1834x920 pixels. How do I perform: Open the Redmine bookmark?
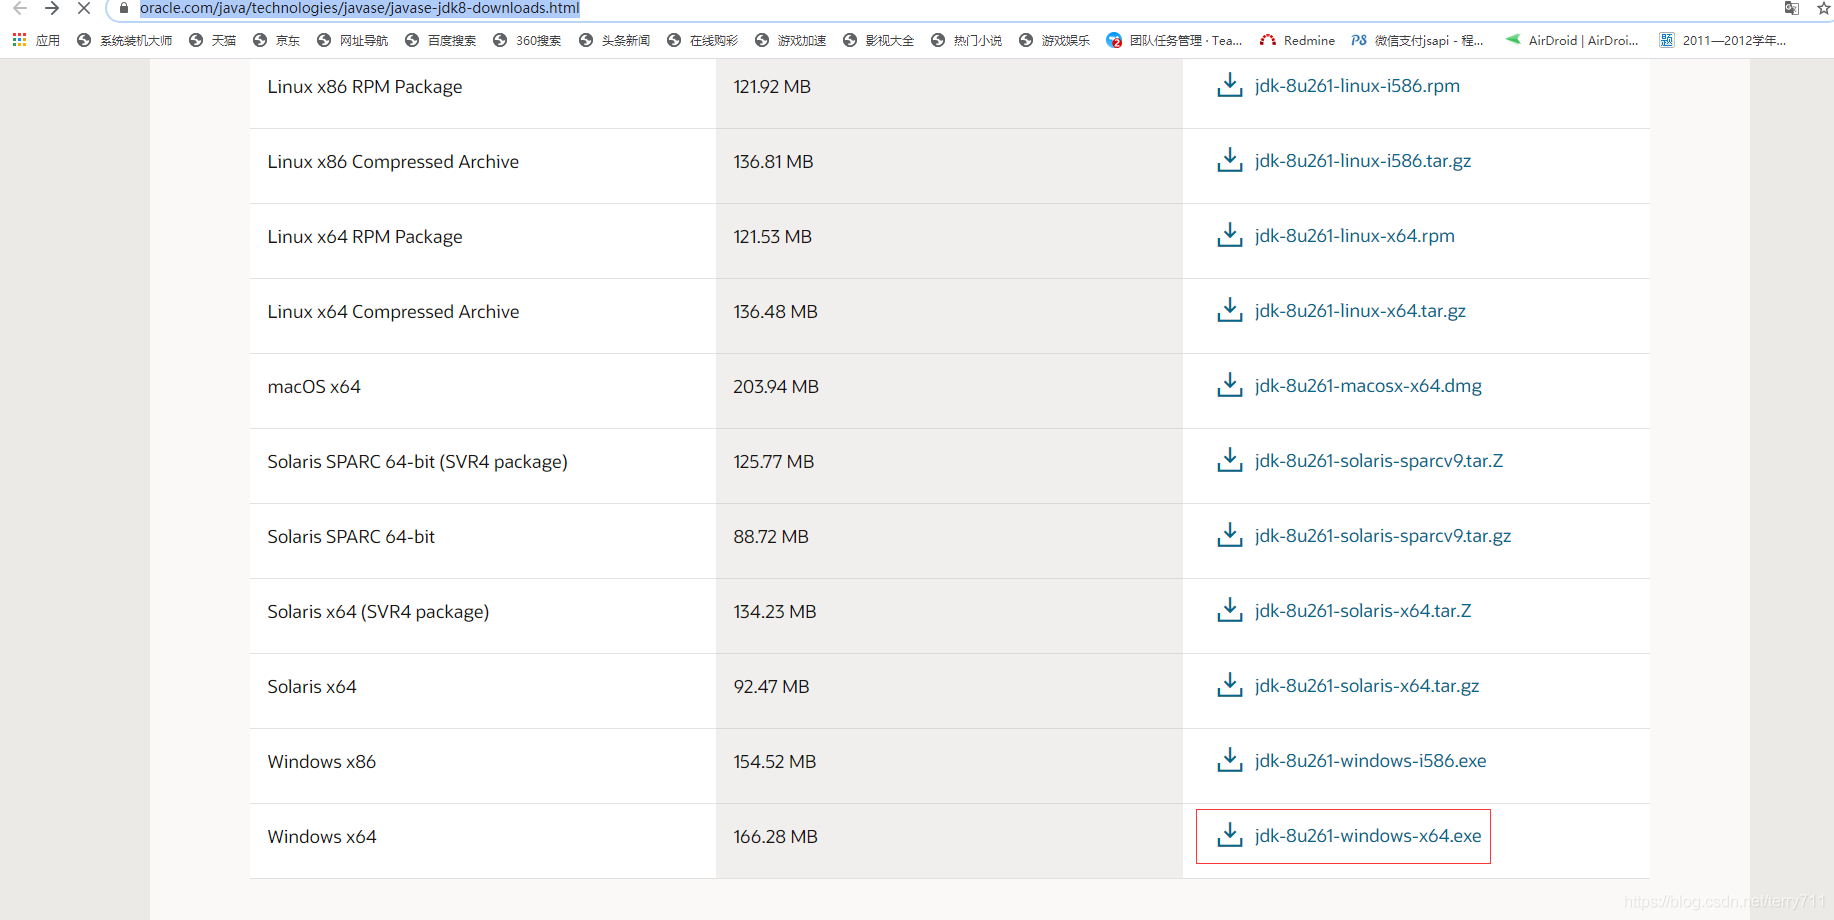1298,40
